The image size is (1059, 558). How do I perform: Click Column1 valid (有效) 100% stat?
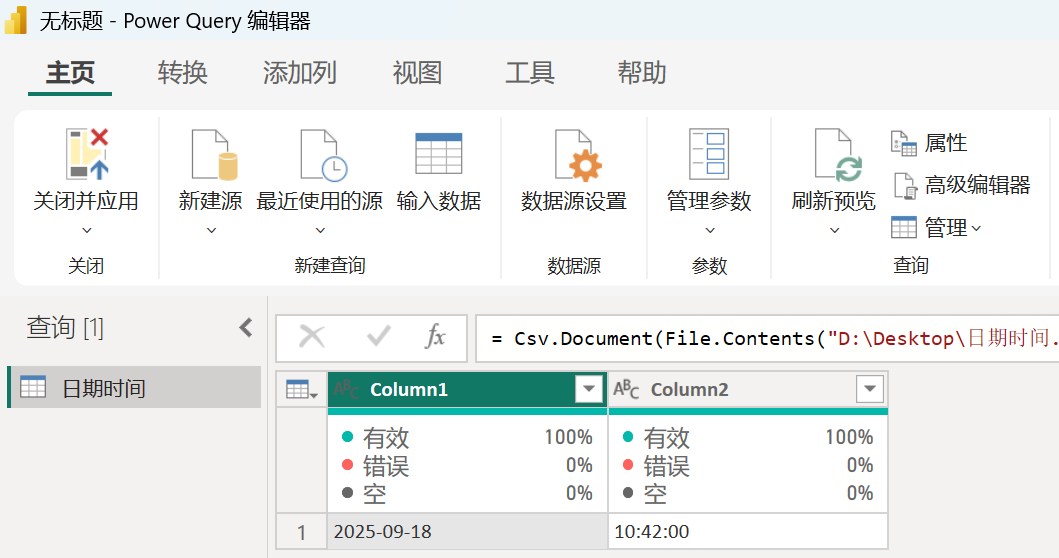(x=467, y=438)
